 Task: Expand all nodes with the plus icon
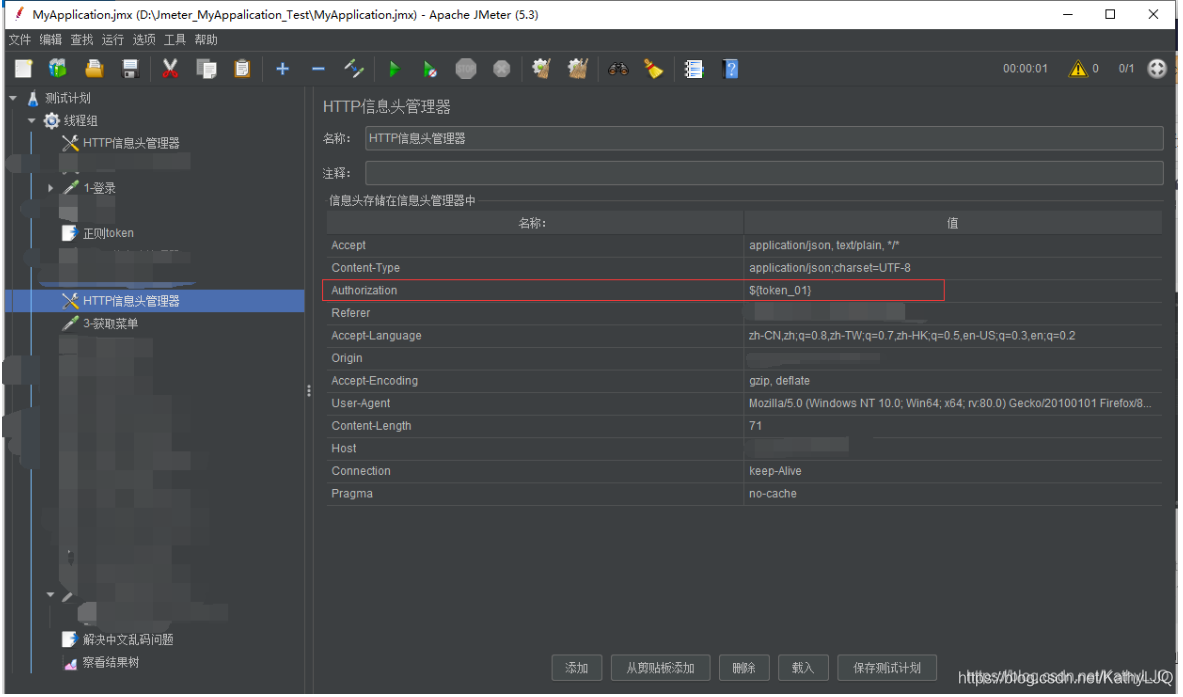[282, 69]
